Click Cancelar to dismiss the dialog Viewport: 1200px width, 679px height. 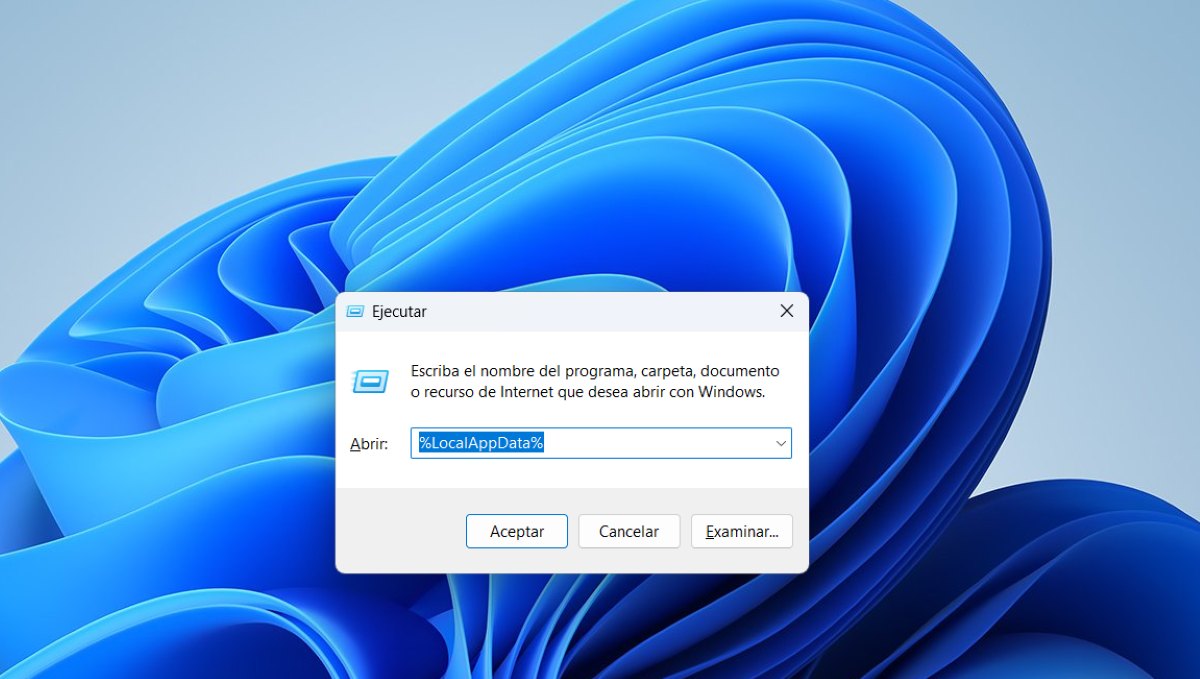point(629,531)
